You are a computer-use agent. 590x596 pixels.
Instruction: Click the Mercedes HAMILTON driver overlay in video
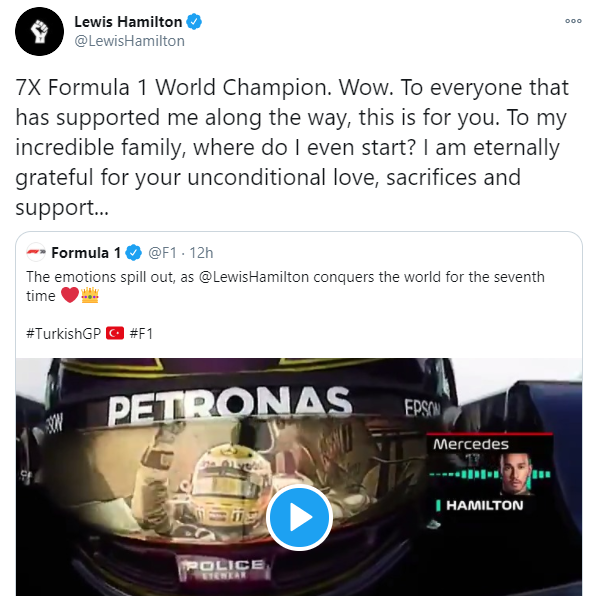[490, 474]
